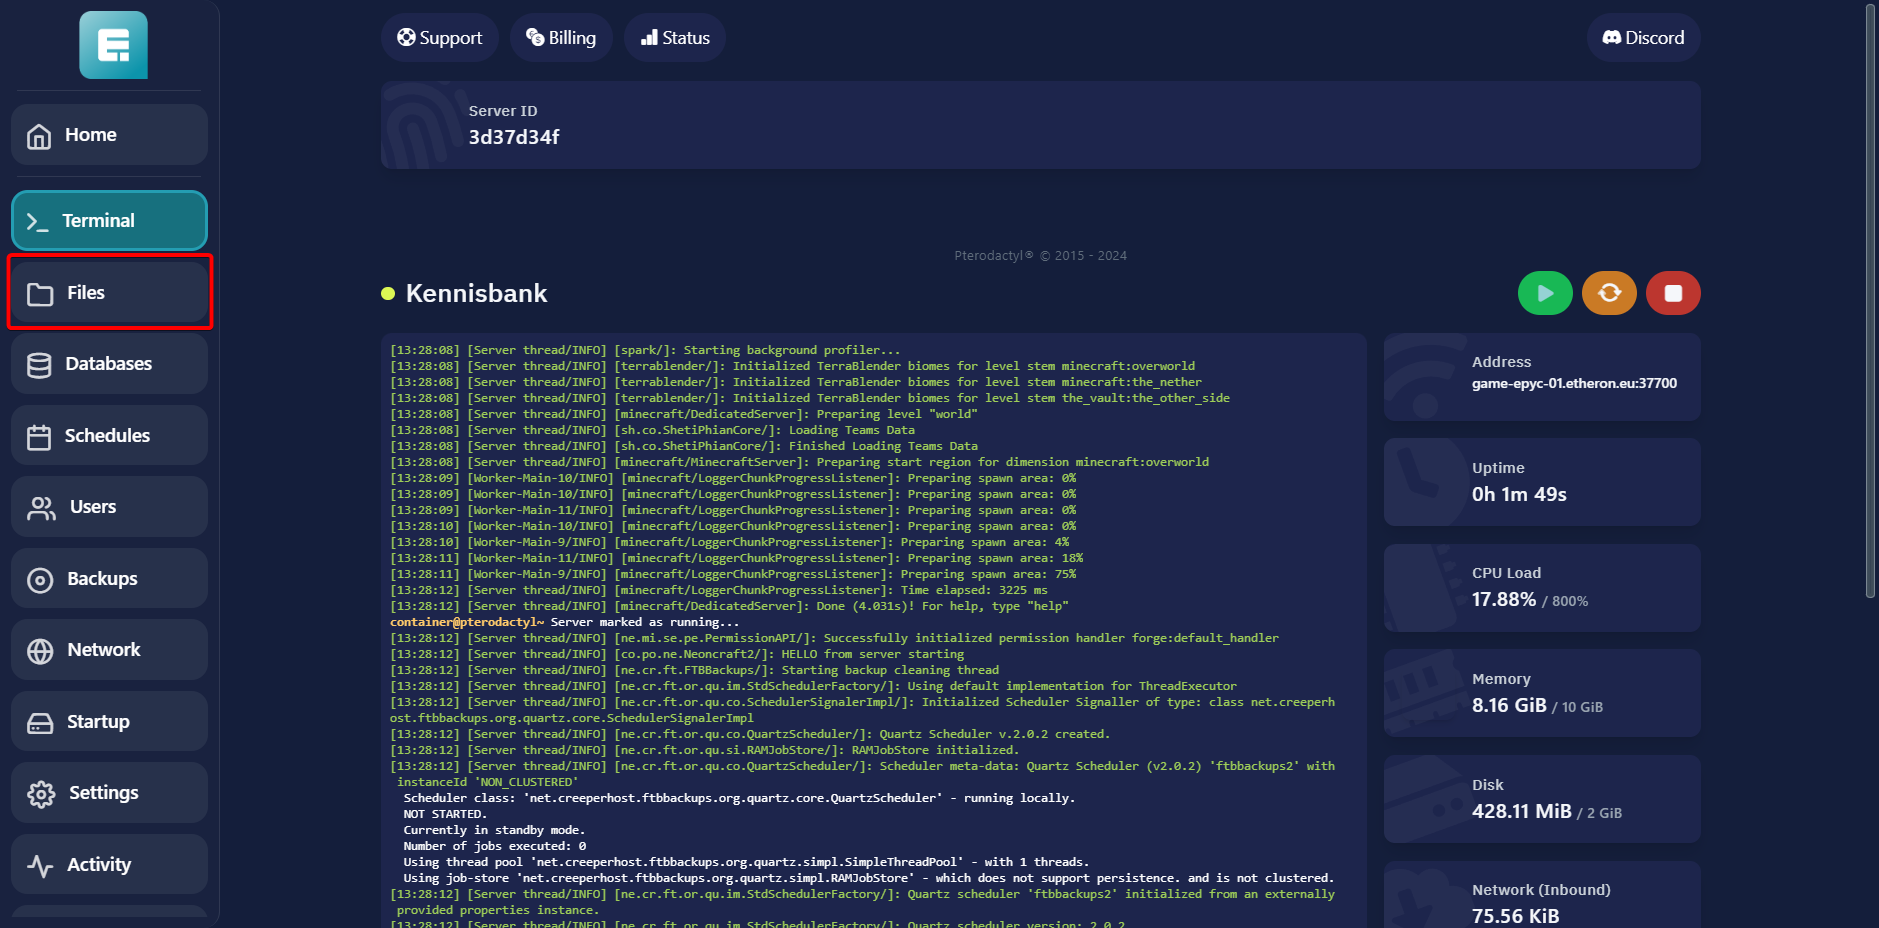Click the page vertical scrollbar

(x=1871, y=300)
